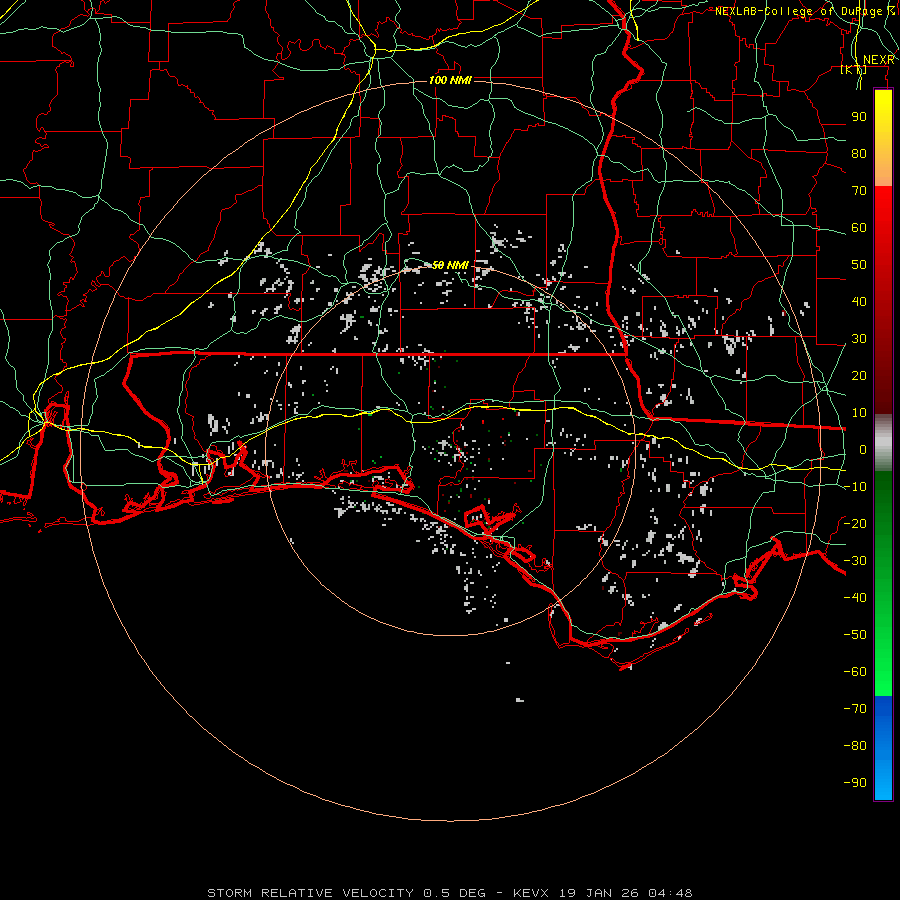This screenshot has width=900, height=900.
Task: Click the gray zero-velocity segment of color bar
Action: point(883,443)
